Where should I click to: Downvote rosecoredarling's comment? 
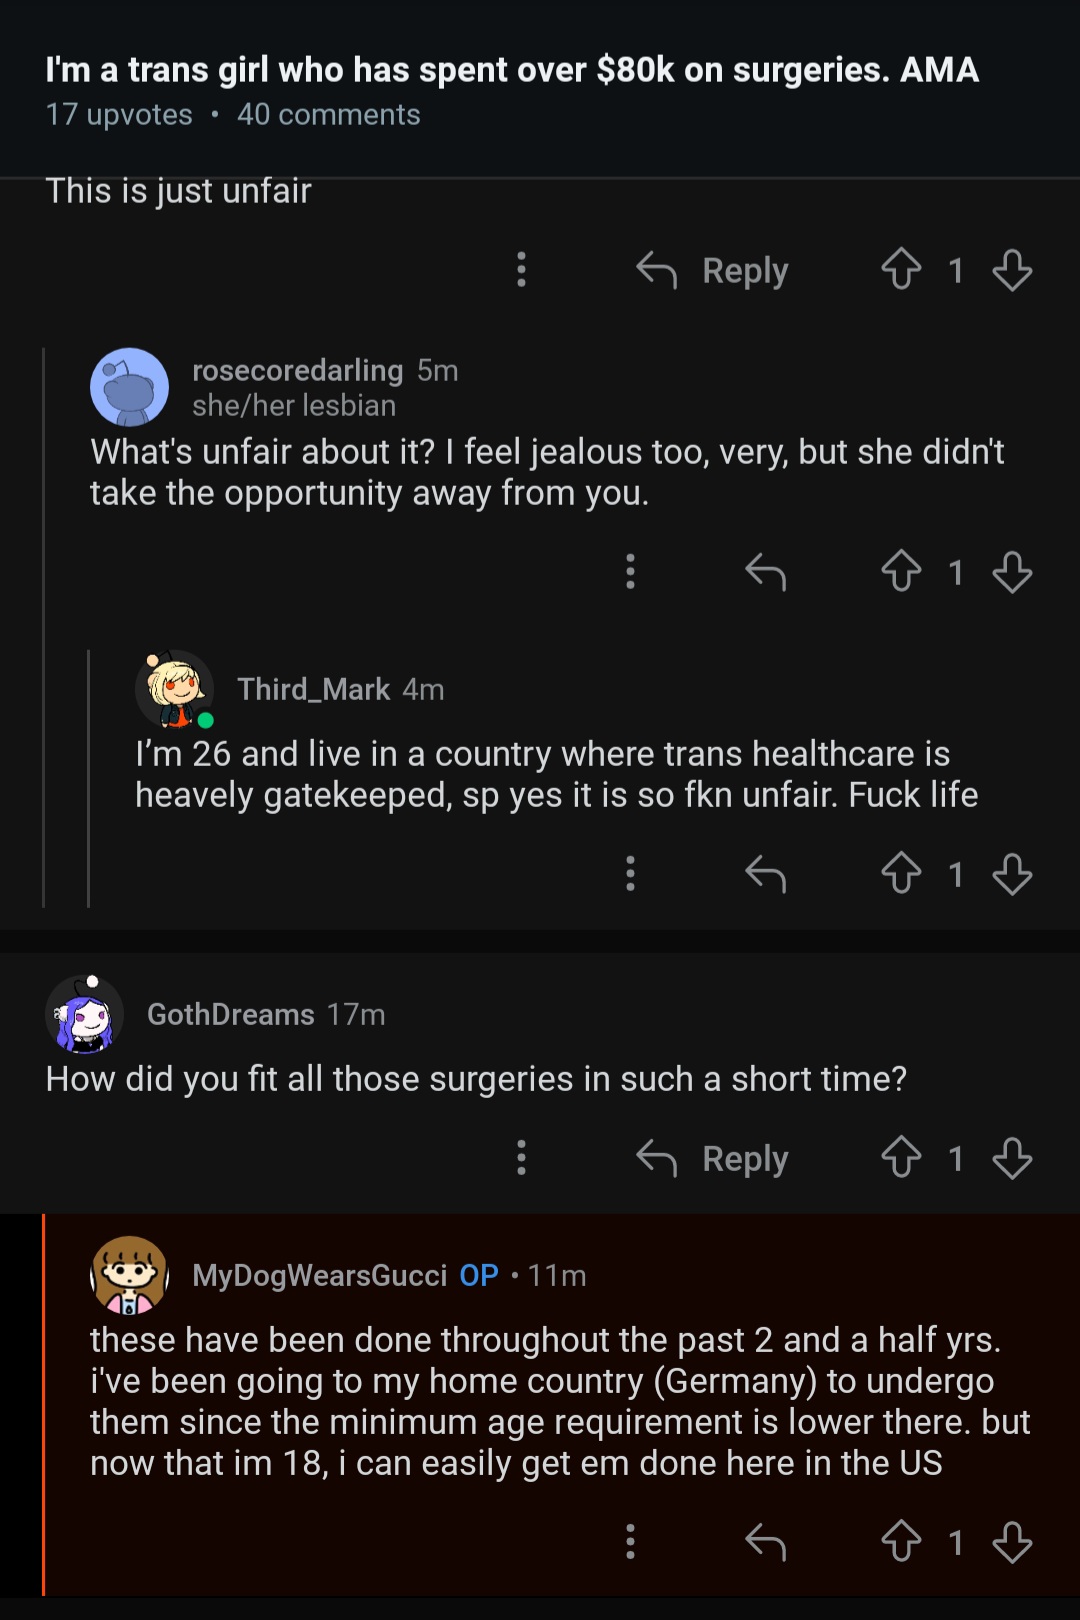click(1012, 572)
